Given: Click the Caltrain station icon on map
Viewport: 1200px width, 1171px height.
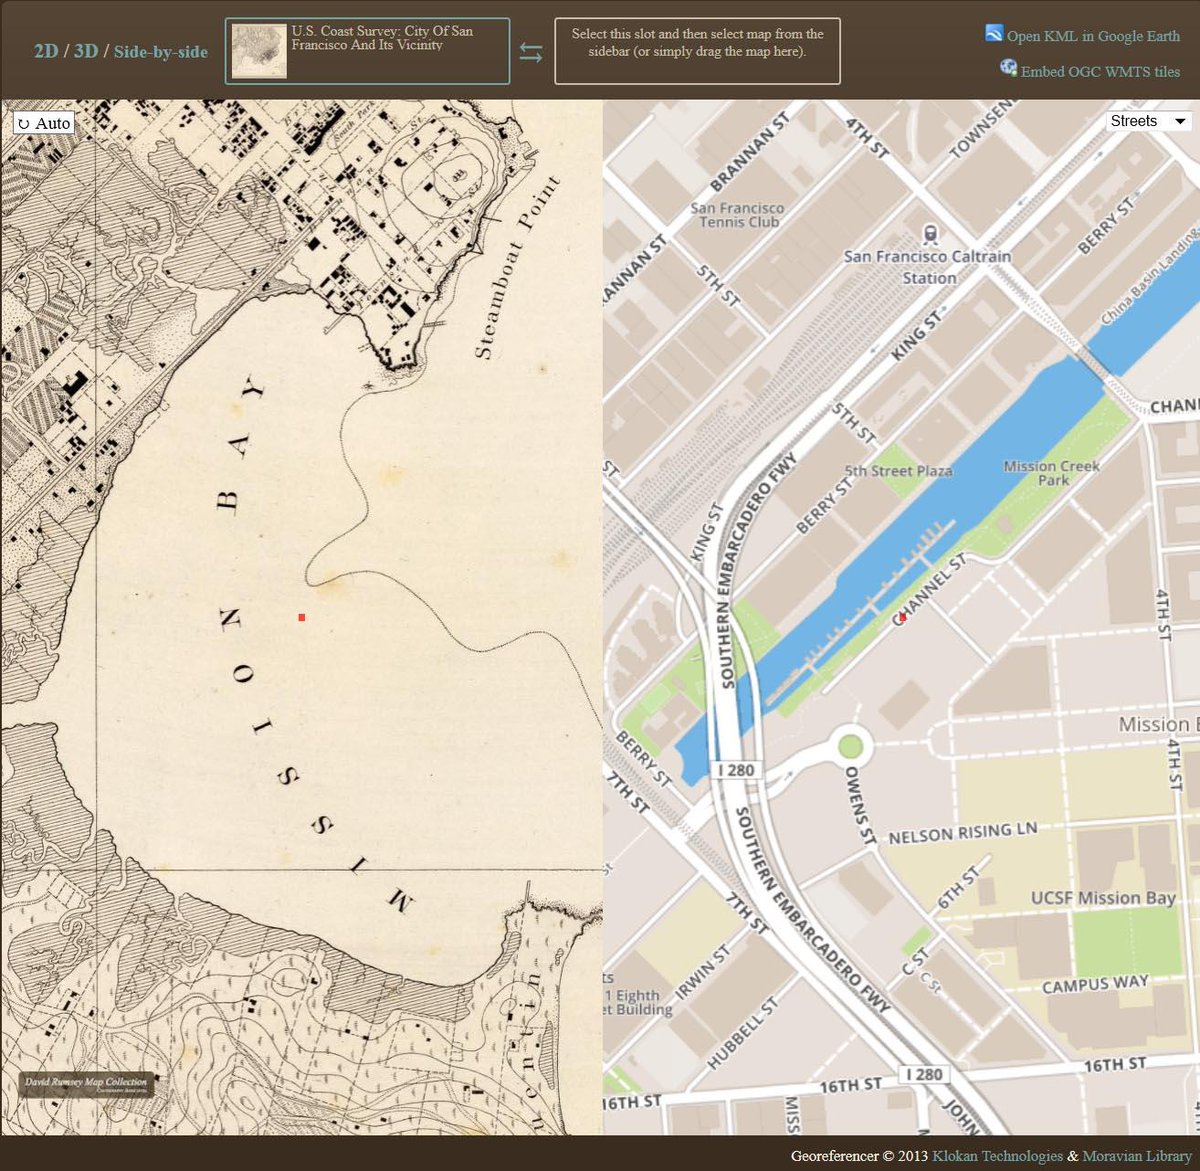Looking at the screenshot, I should point(930,235).
